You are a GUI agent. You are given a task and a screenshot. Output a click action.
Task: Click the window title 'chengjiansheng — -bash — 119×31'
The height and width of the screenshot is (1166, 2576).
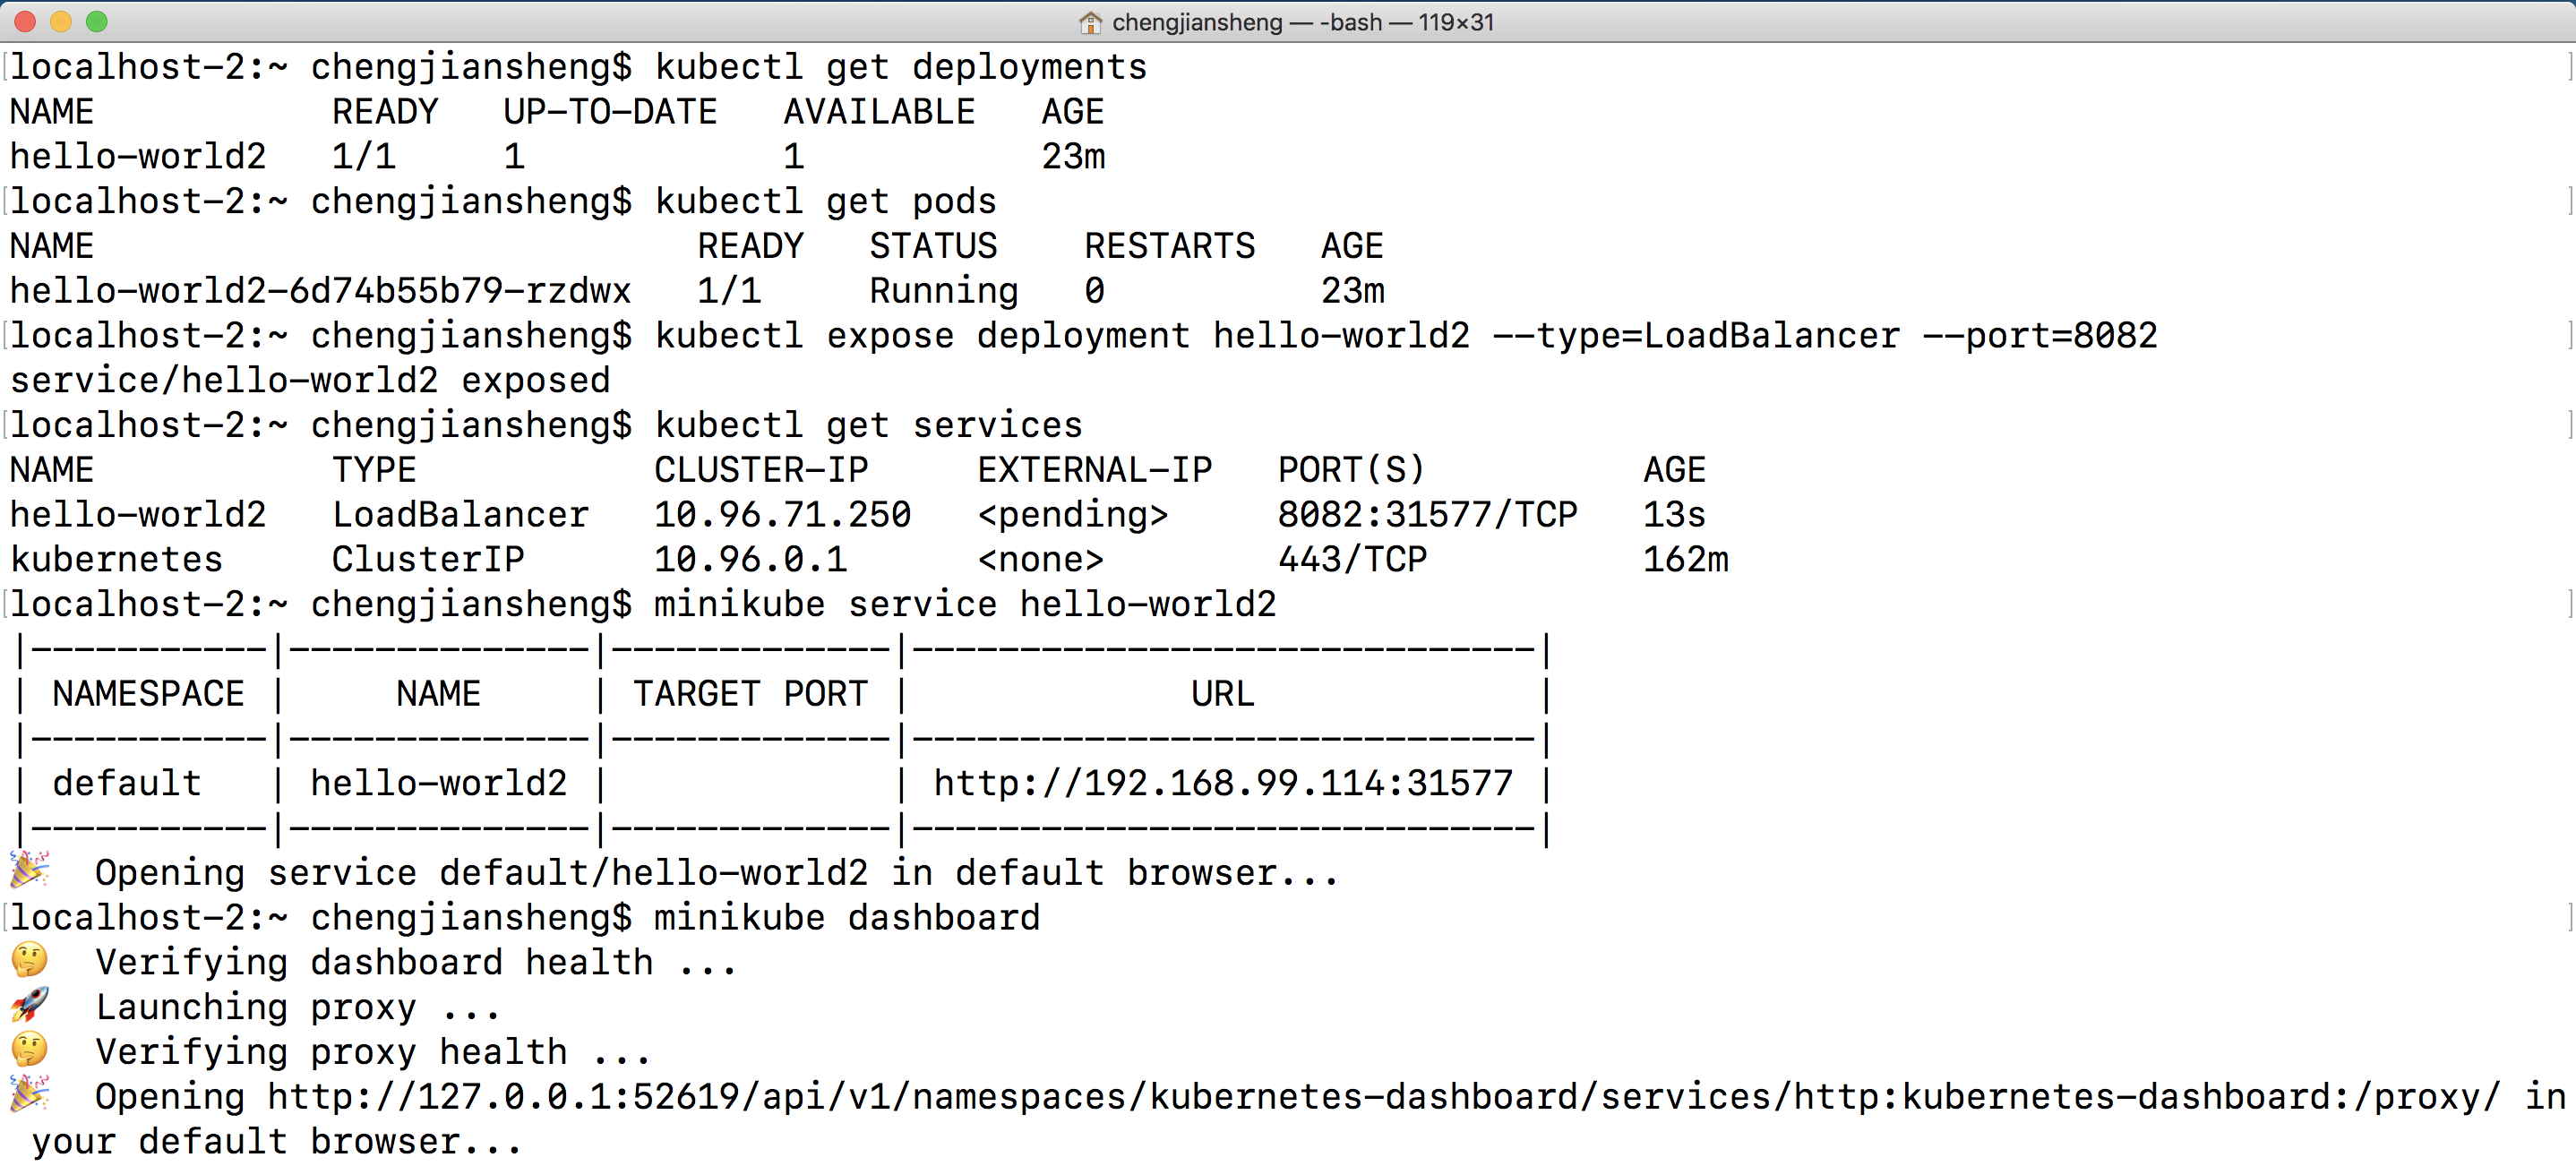pos(1302,22)
